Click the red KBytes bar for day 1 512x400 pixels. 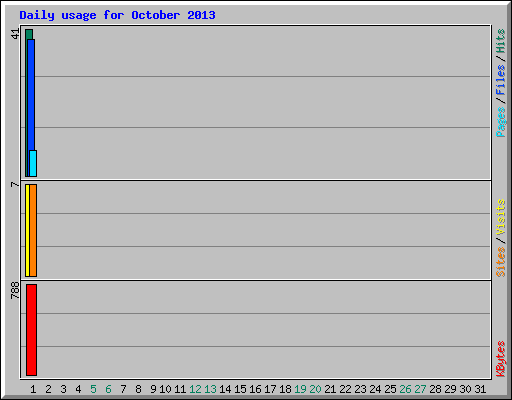pyautogui.click(x=31, y=330)
